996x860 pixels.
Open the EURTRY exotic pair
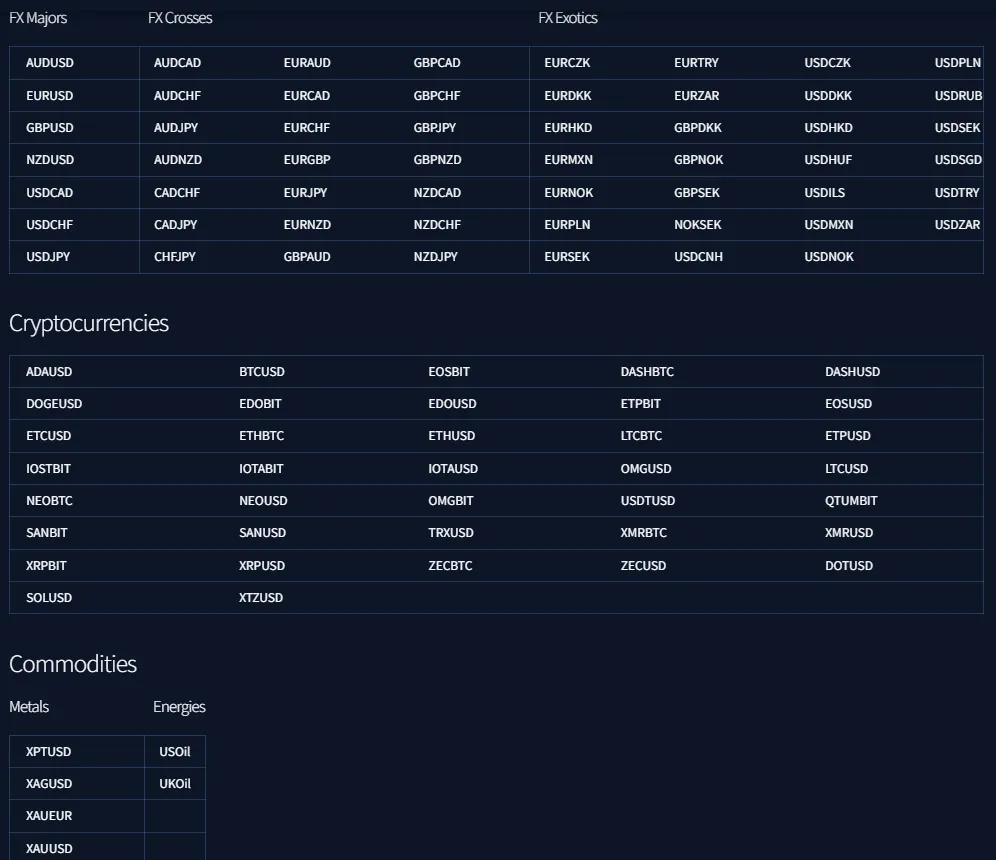point(696,63)
